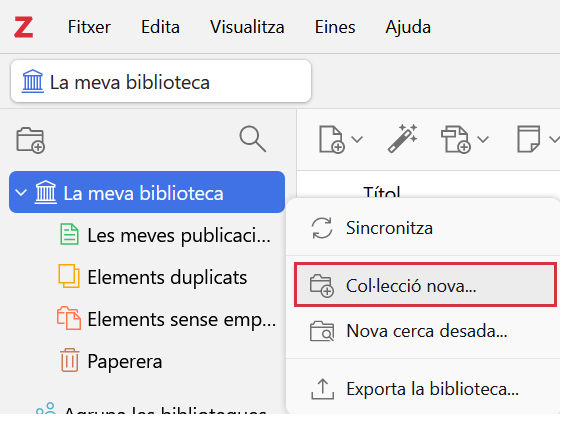571x421 pixels.
Task: Click the add attachment icon
Action: click(x=456, y=139)
